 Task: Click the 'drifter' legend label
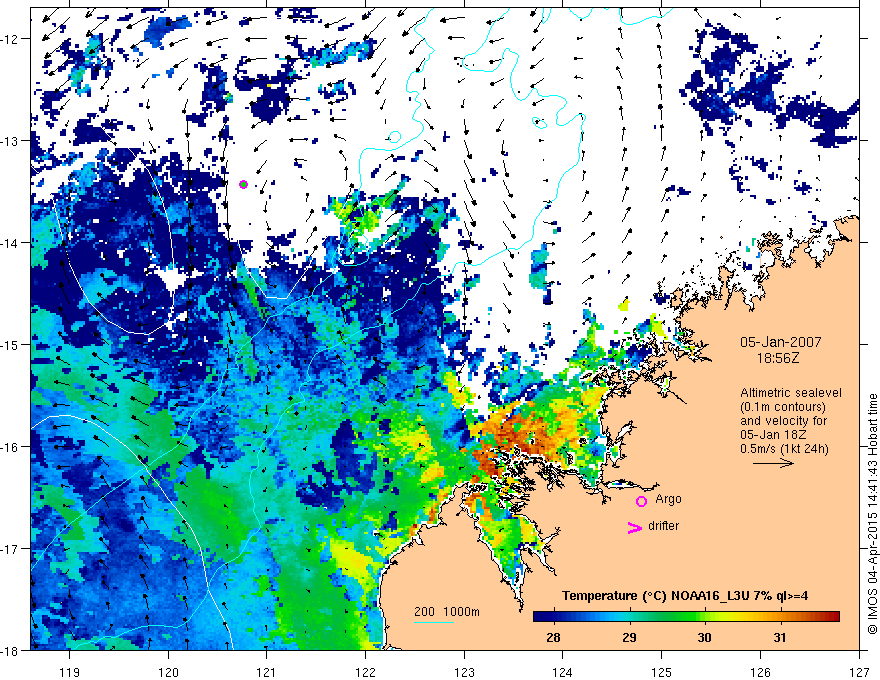[663, 526]
